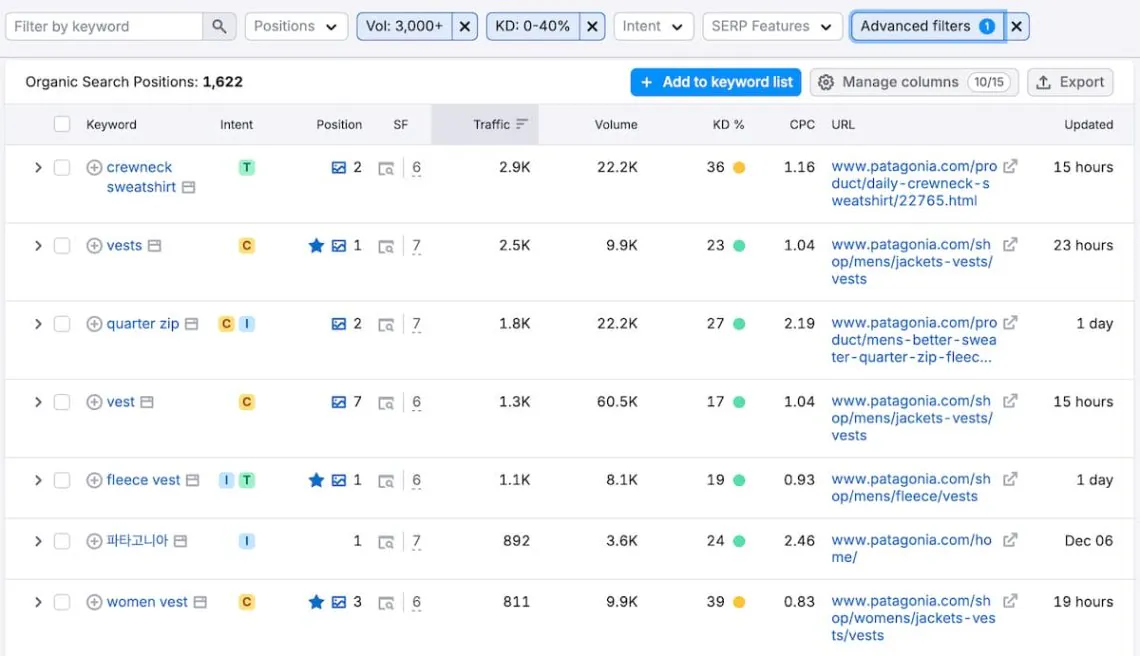Open external link icon for womens vests URL

point(1010,601)
